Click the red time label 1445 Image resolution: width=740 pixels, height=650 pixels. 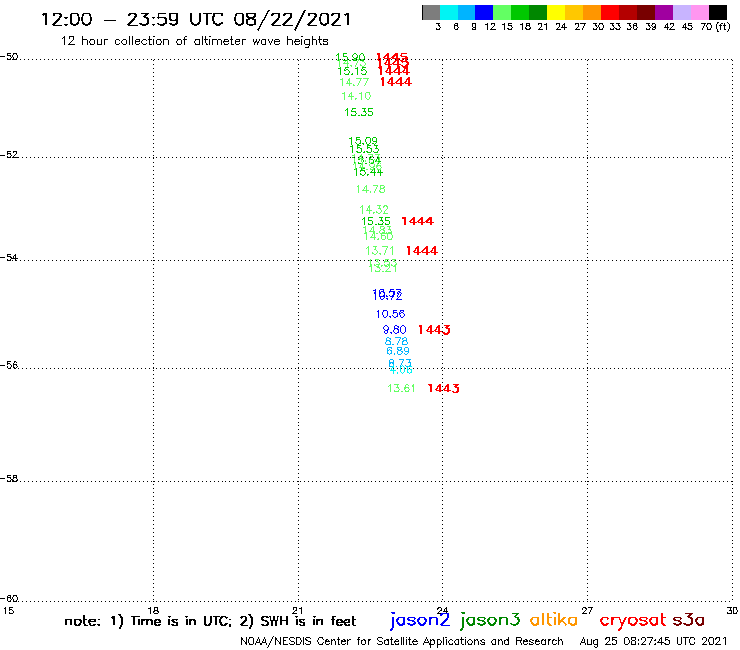[x=392, y=57]
